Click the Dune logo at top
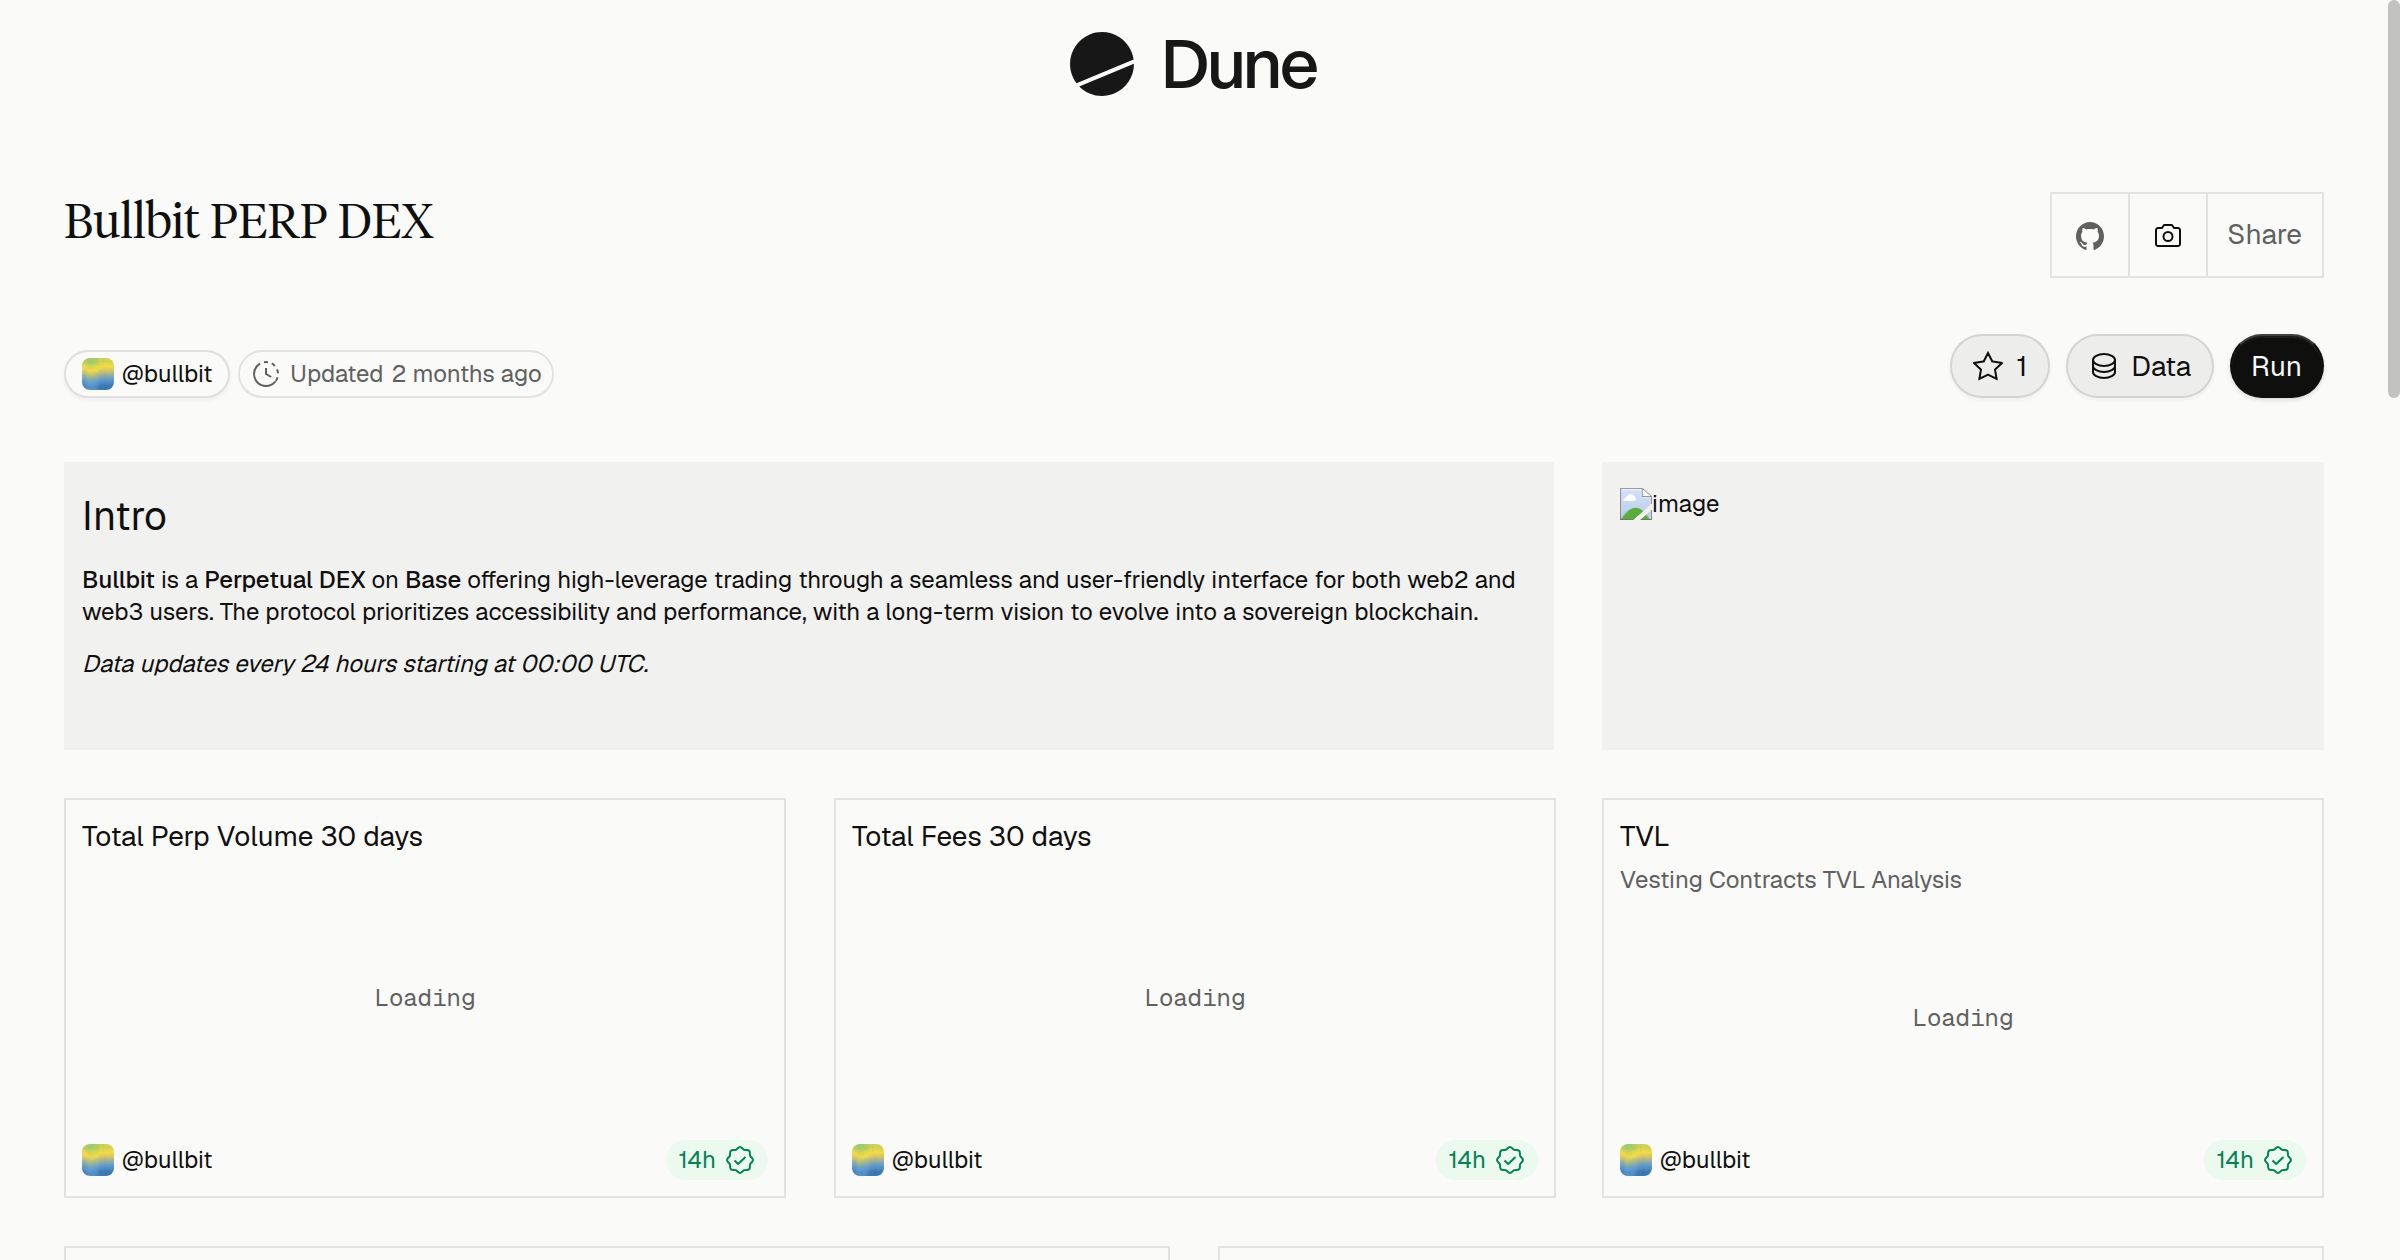 1193,64
